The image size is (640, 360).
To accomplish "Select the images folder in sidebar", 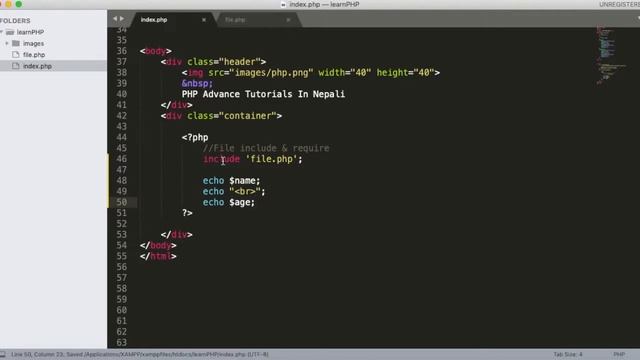I will pyautogui.click(x=33, y=43).
